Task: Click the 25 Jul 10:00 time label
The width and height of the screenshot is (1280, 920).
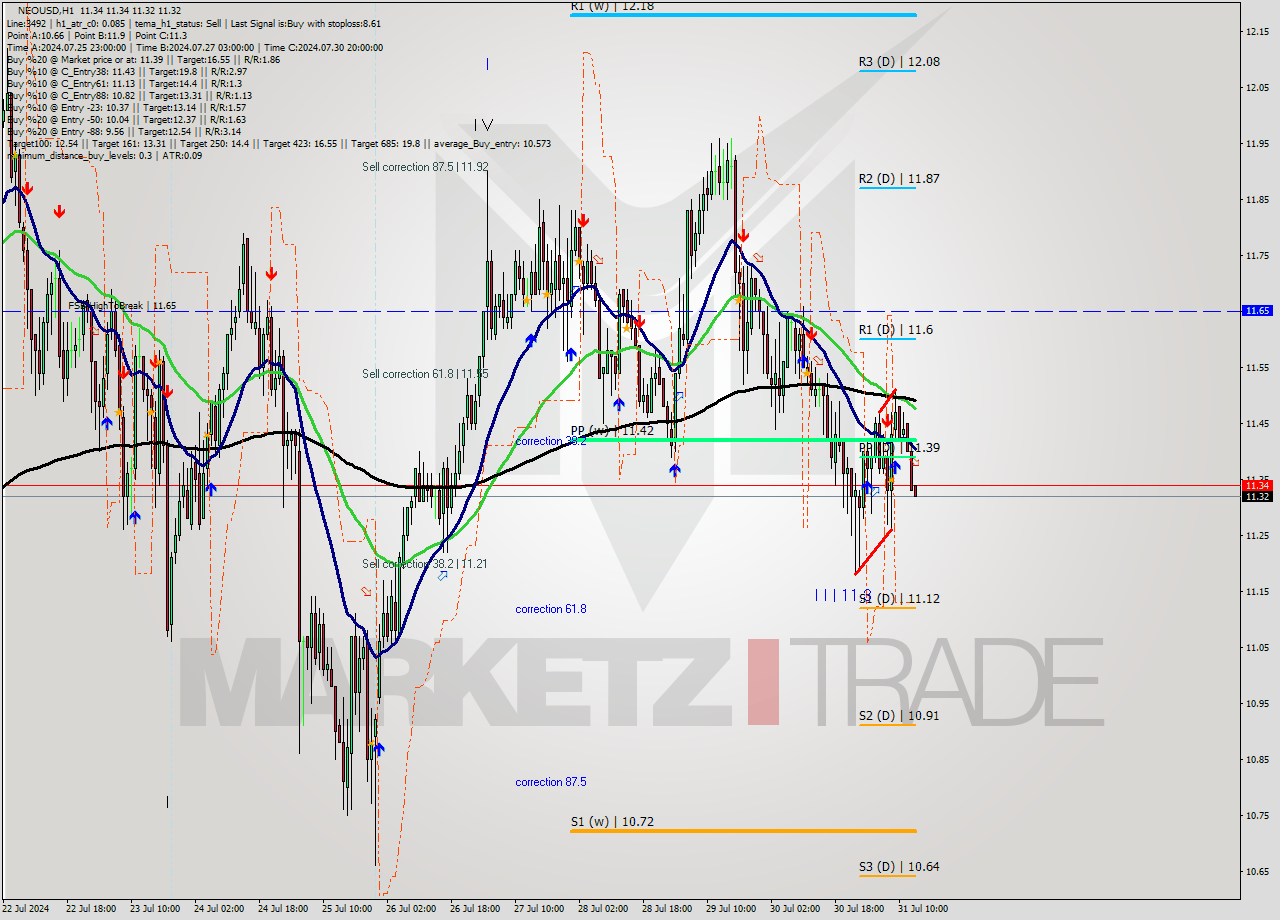Action: click(347, 909)
